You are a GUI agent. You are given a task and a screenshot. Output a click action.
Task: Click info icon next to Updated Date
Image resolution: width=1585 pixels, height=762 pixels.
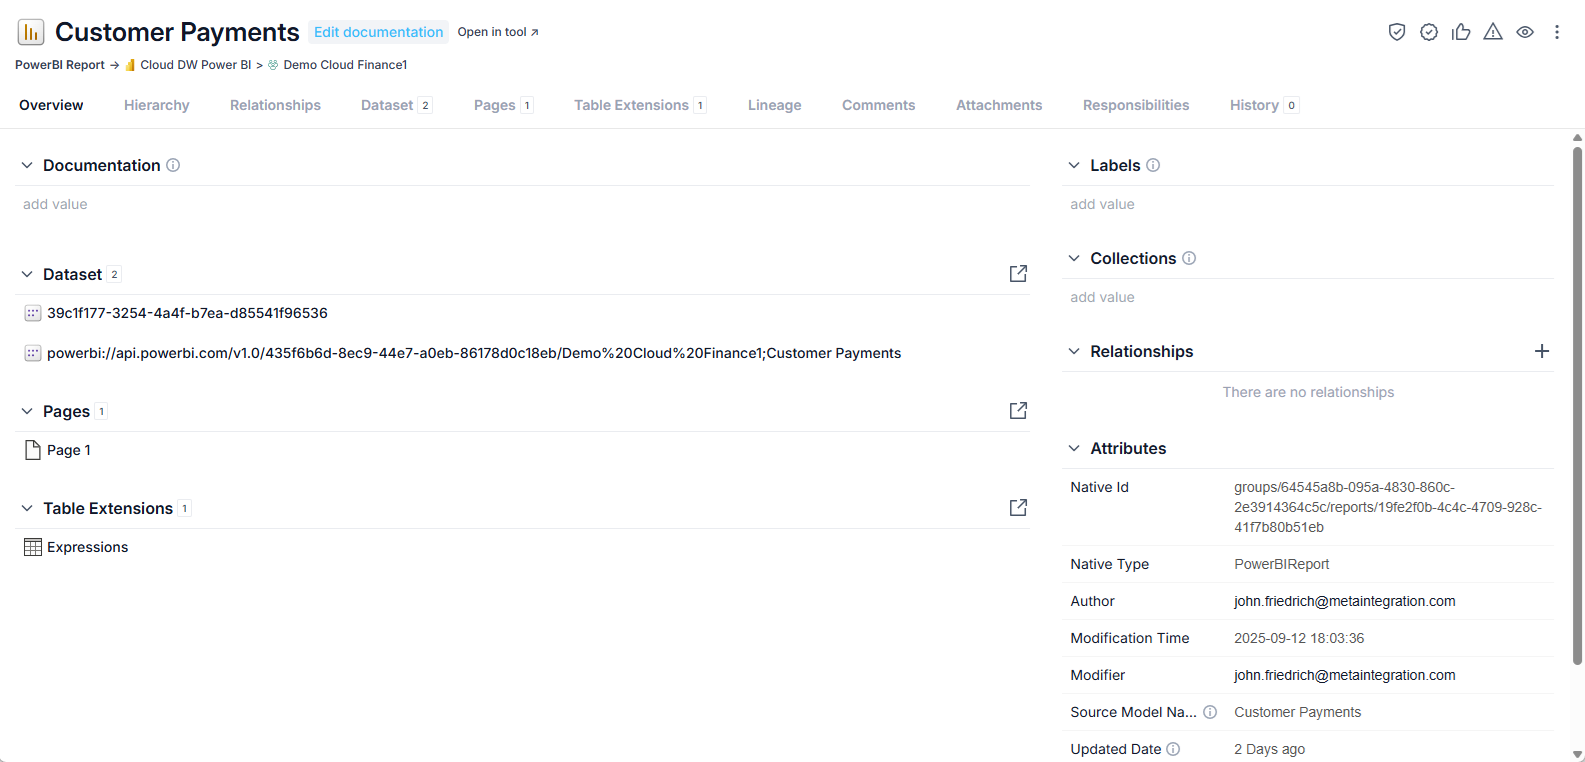pyautogui.click(x=1173, y=749)
